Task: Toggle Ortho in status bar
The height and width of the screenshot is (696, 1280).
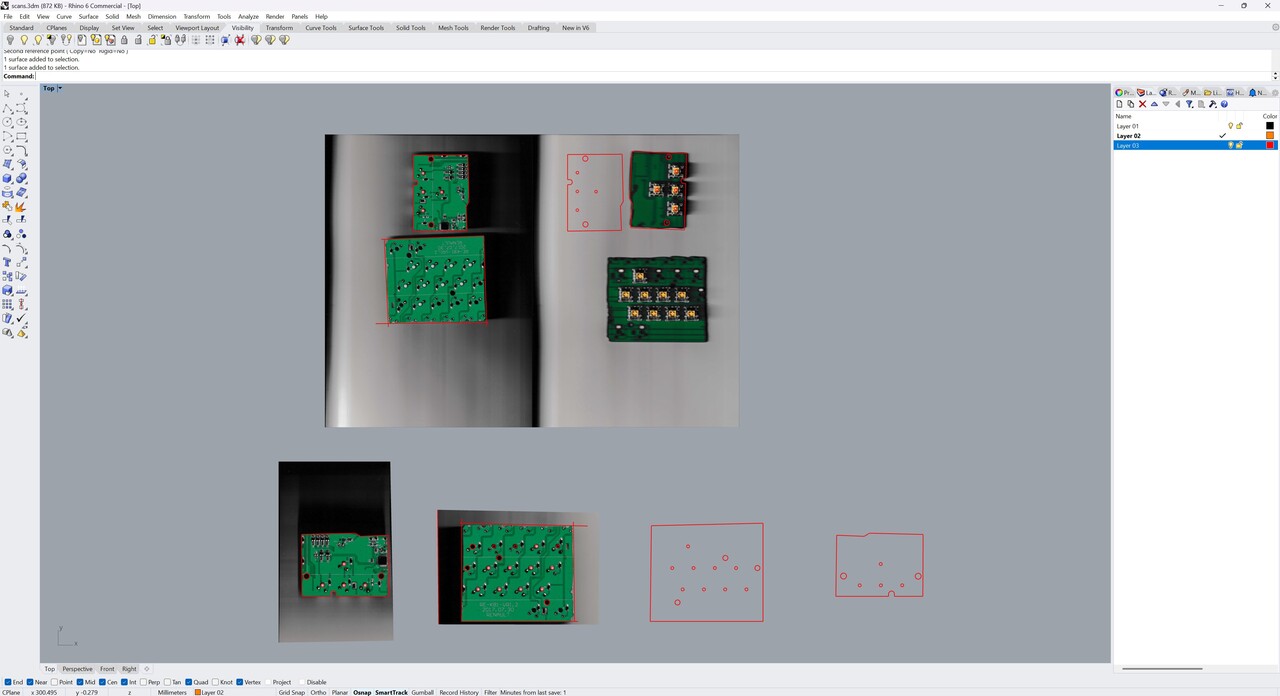Action: coord(318,692)
